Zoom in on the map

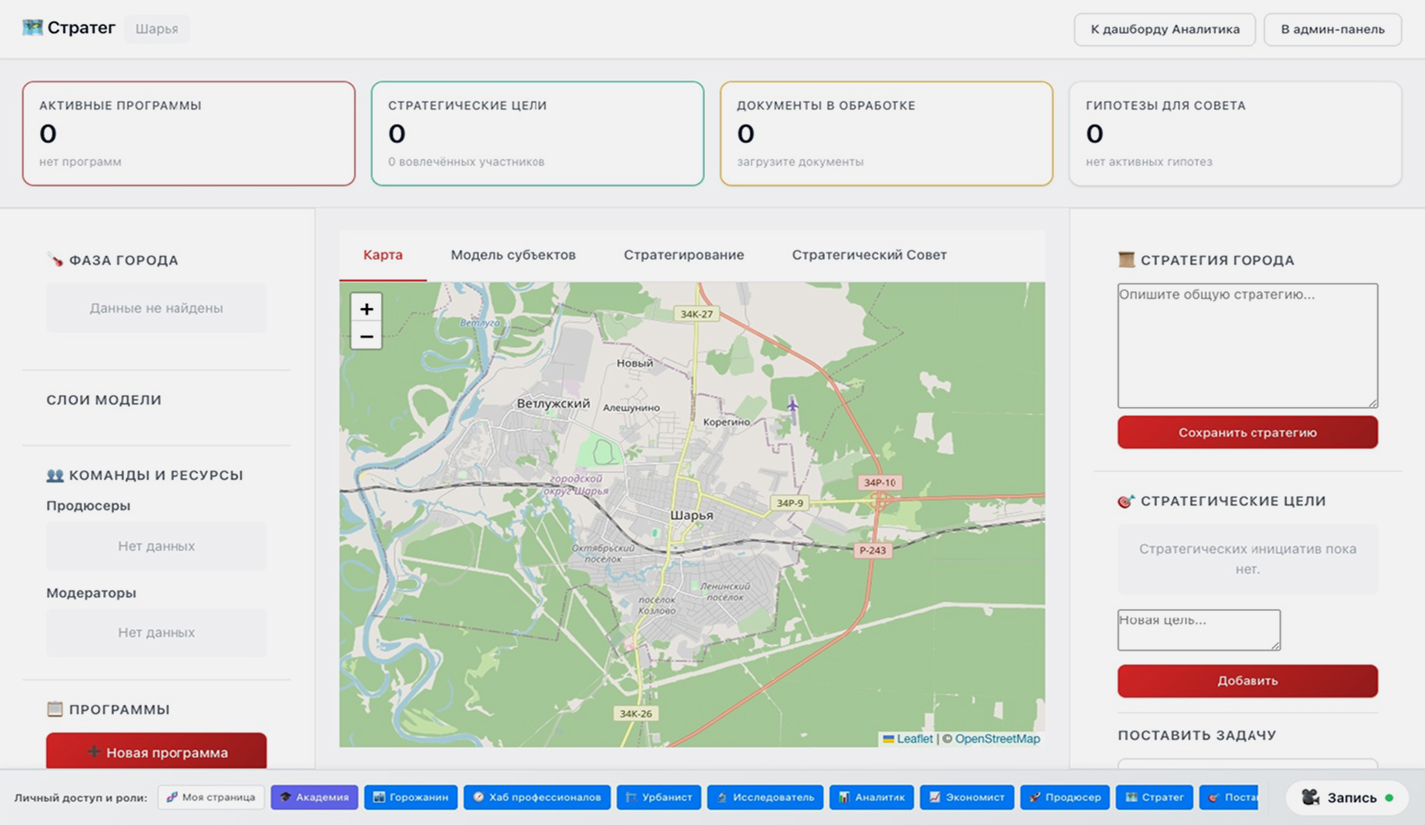[x=366, y=309]
